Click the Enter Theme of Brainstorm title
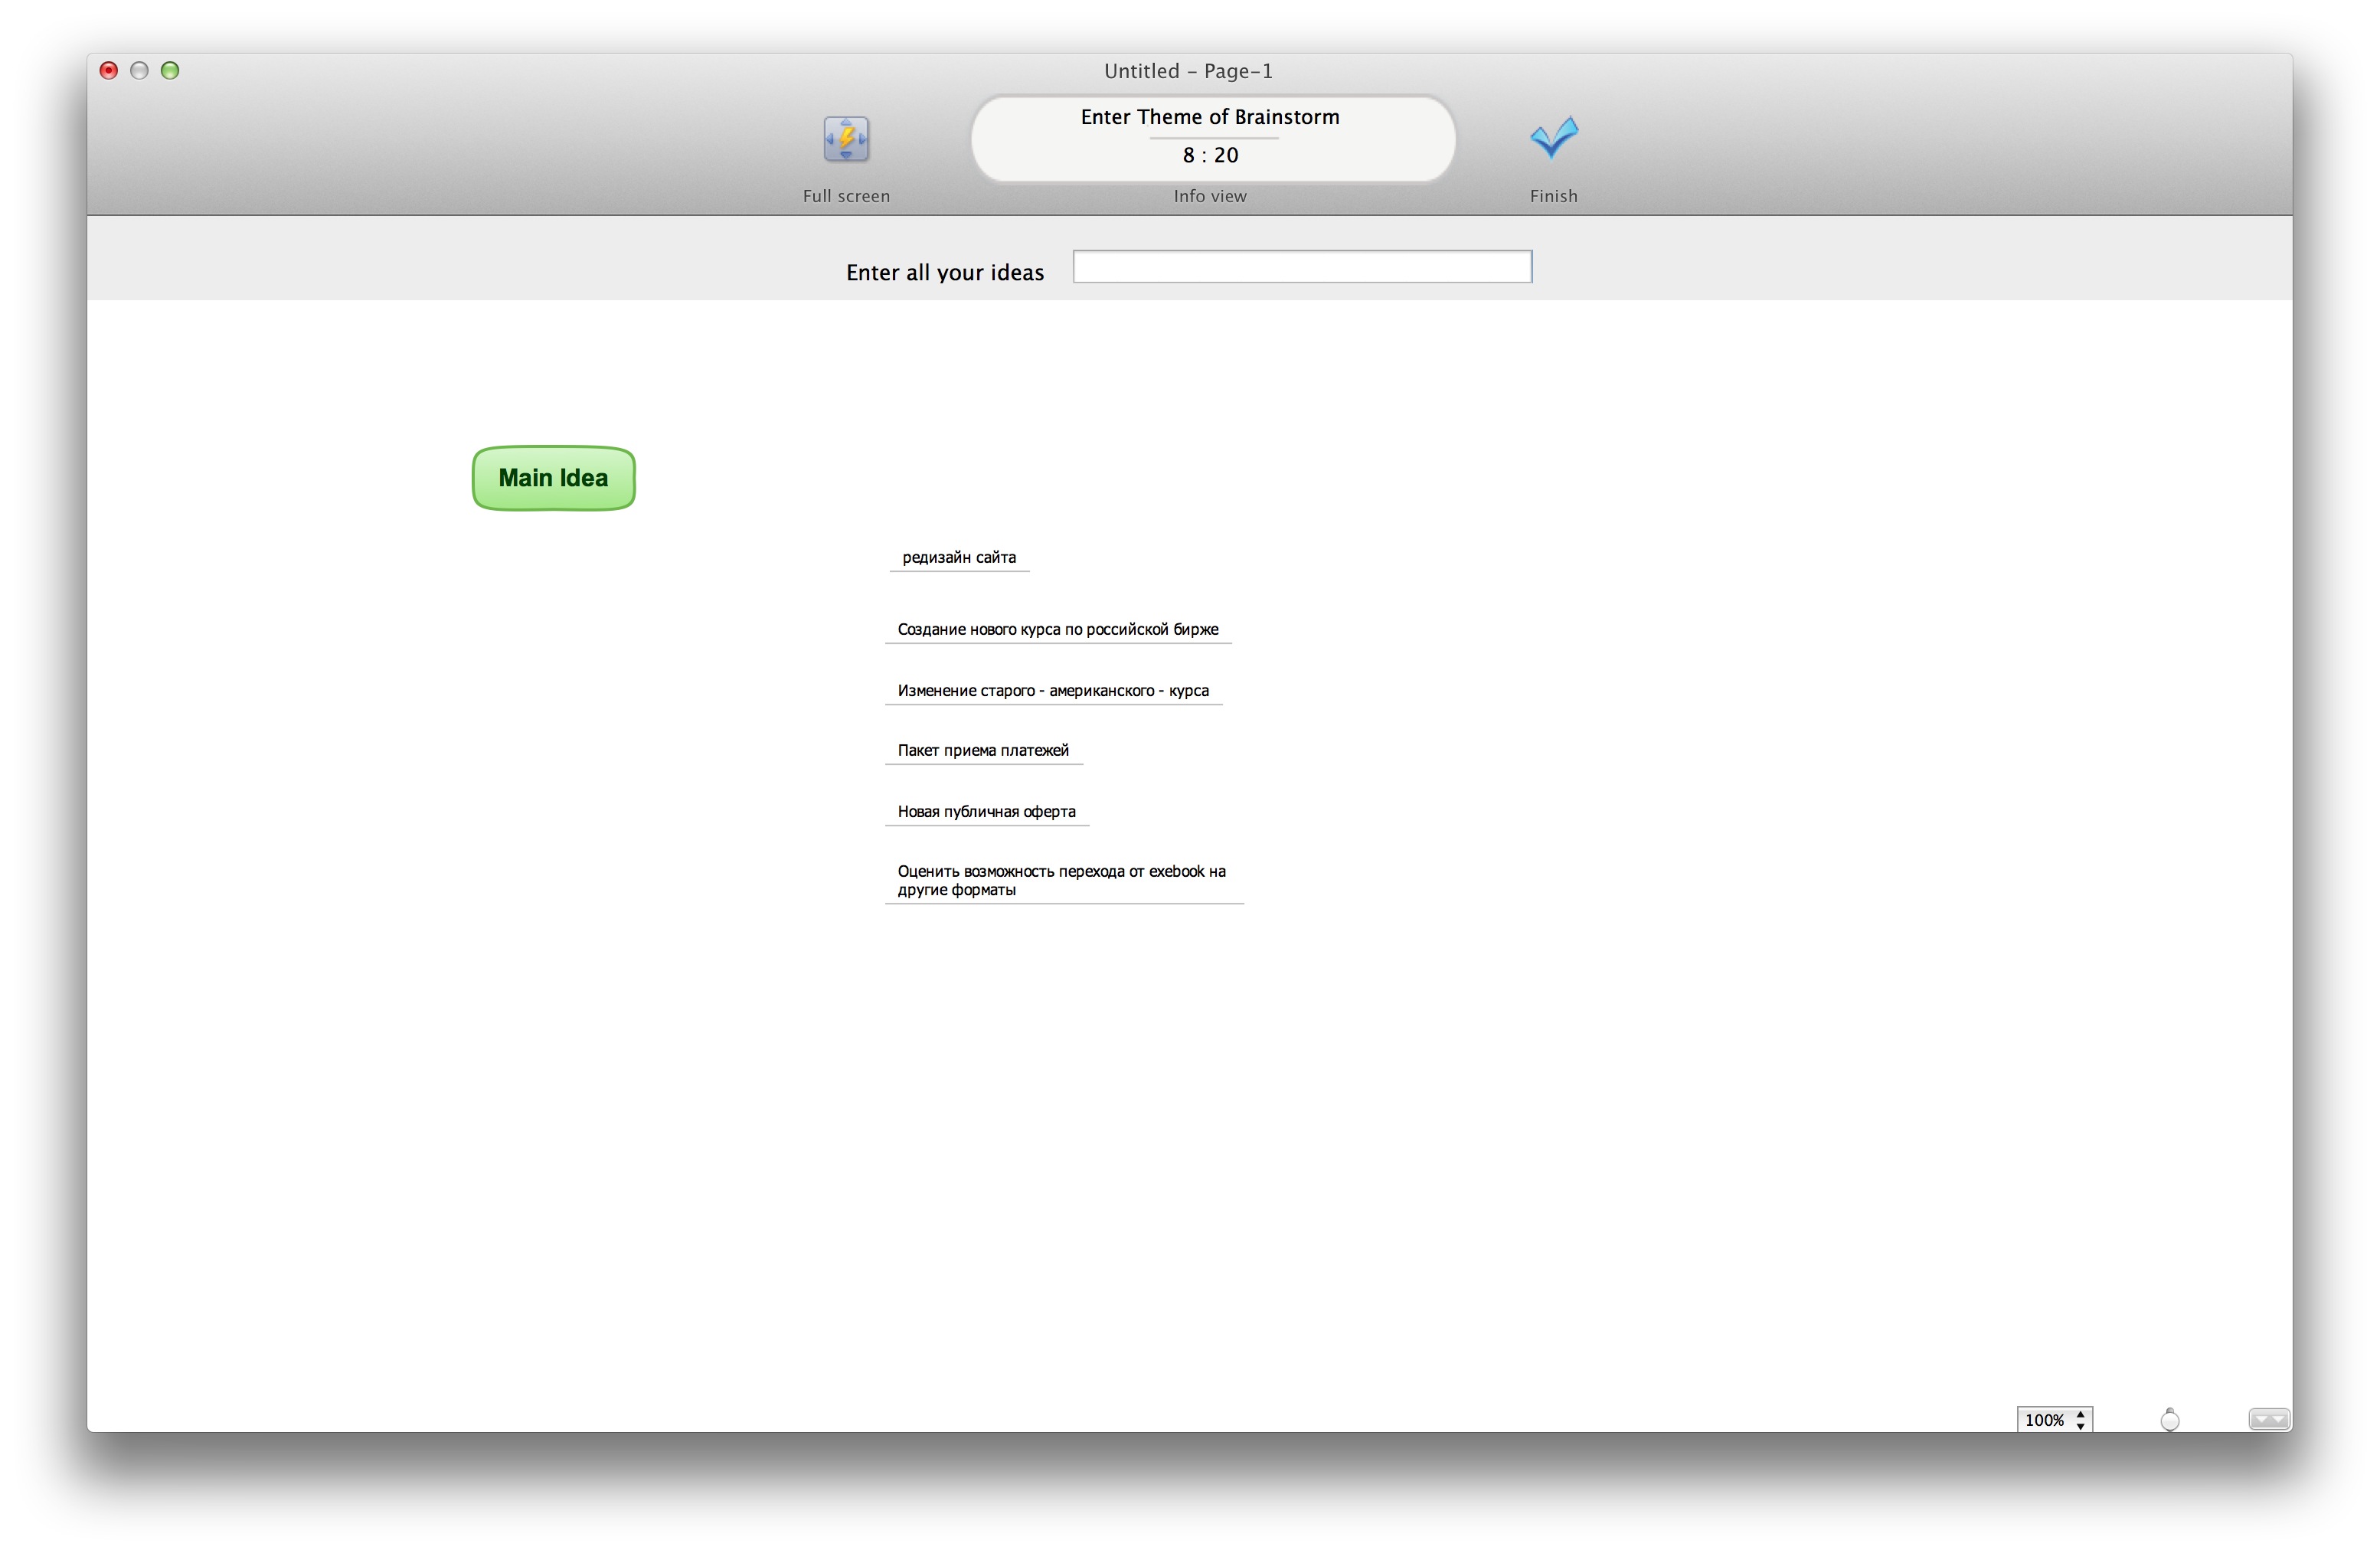2380x1553 pixels. [1210, 117]
